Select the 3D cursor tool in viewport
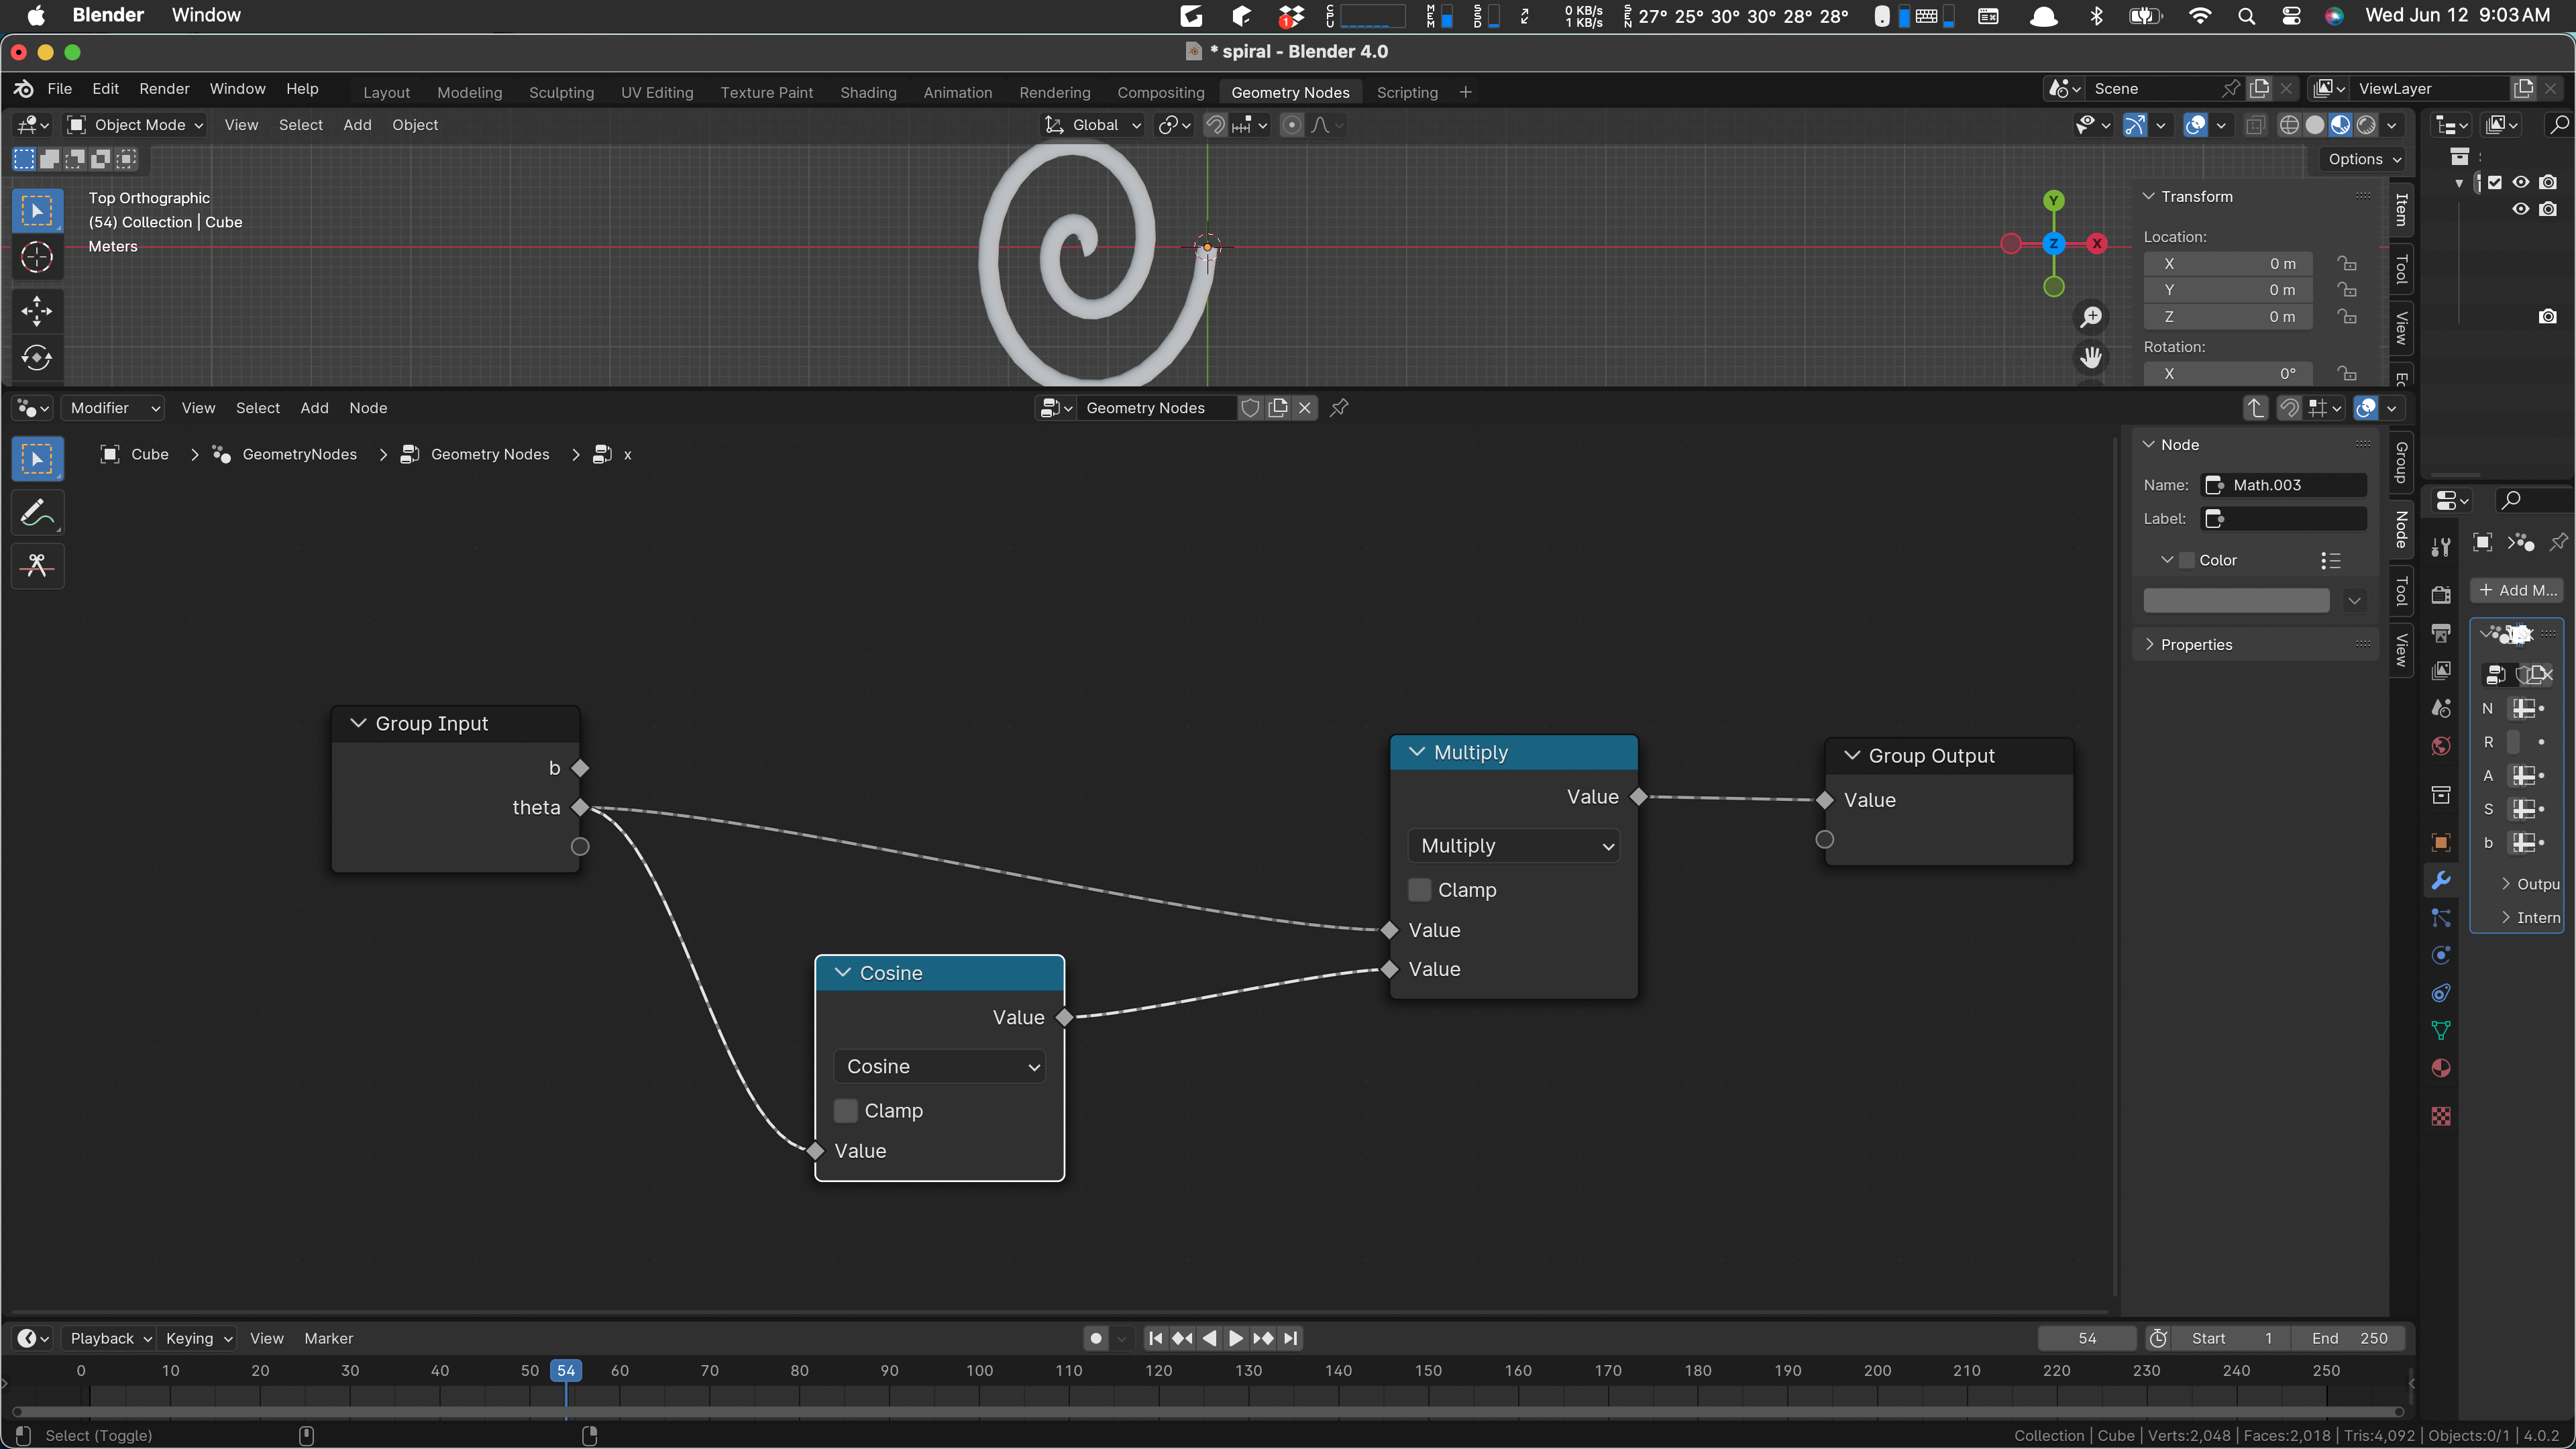The image size is (2576, 1449). click(37, 258)
